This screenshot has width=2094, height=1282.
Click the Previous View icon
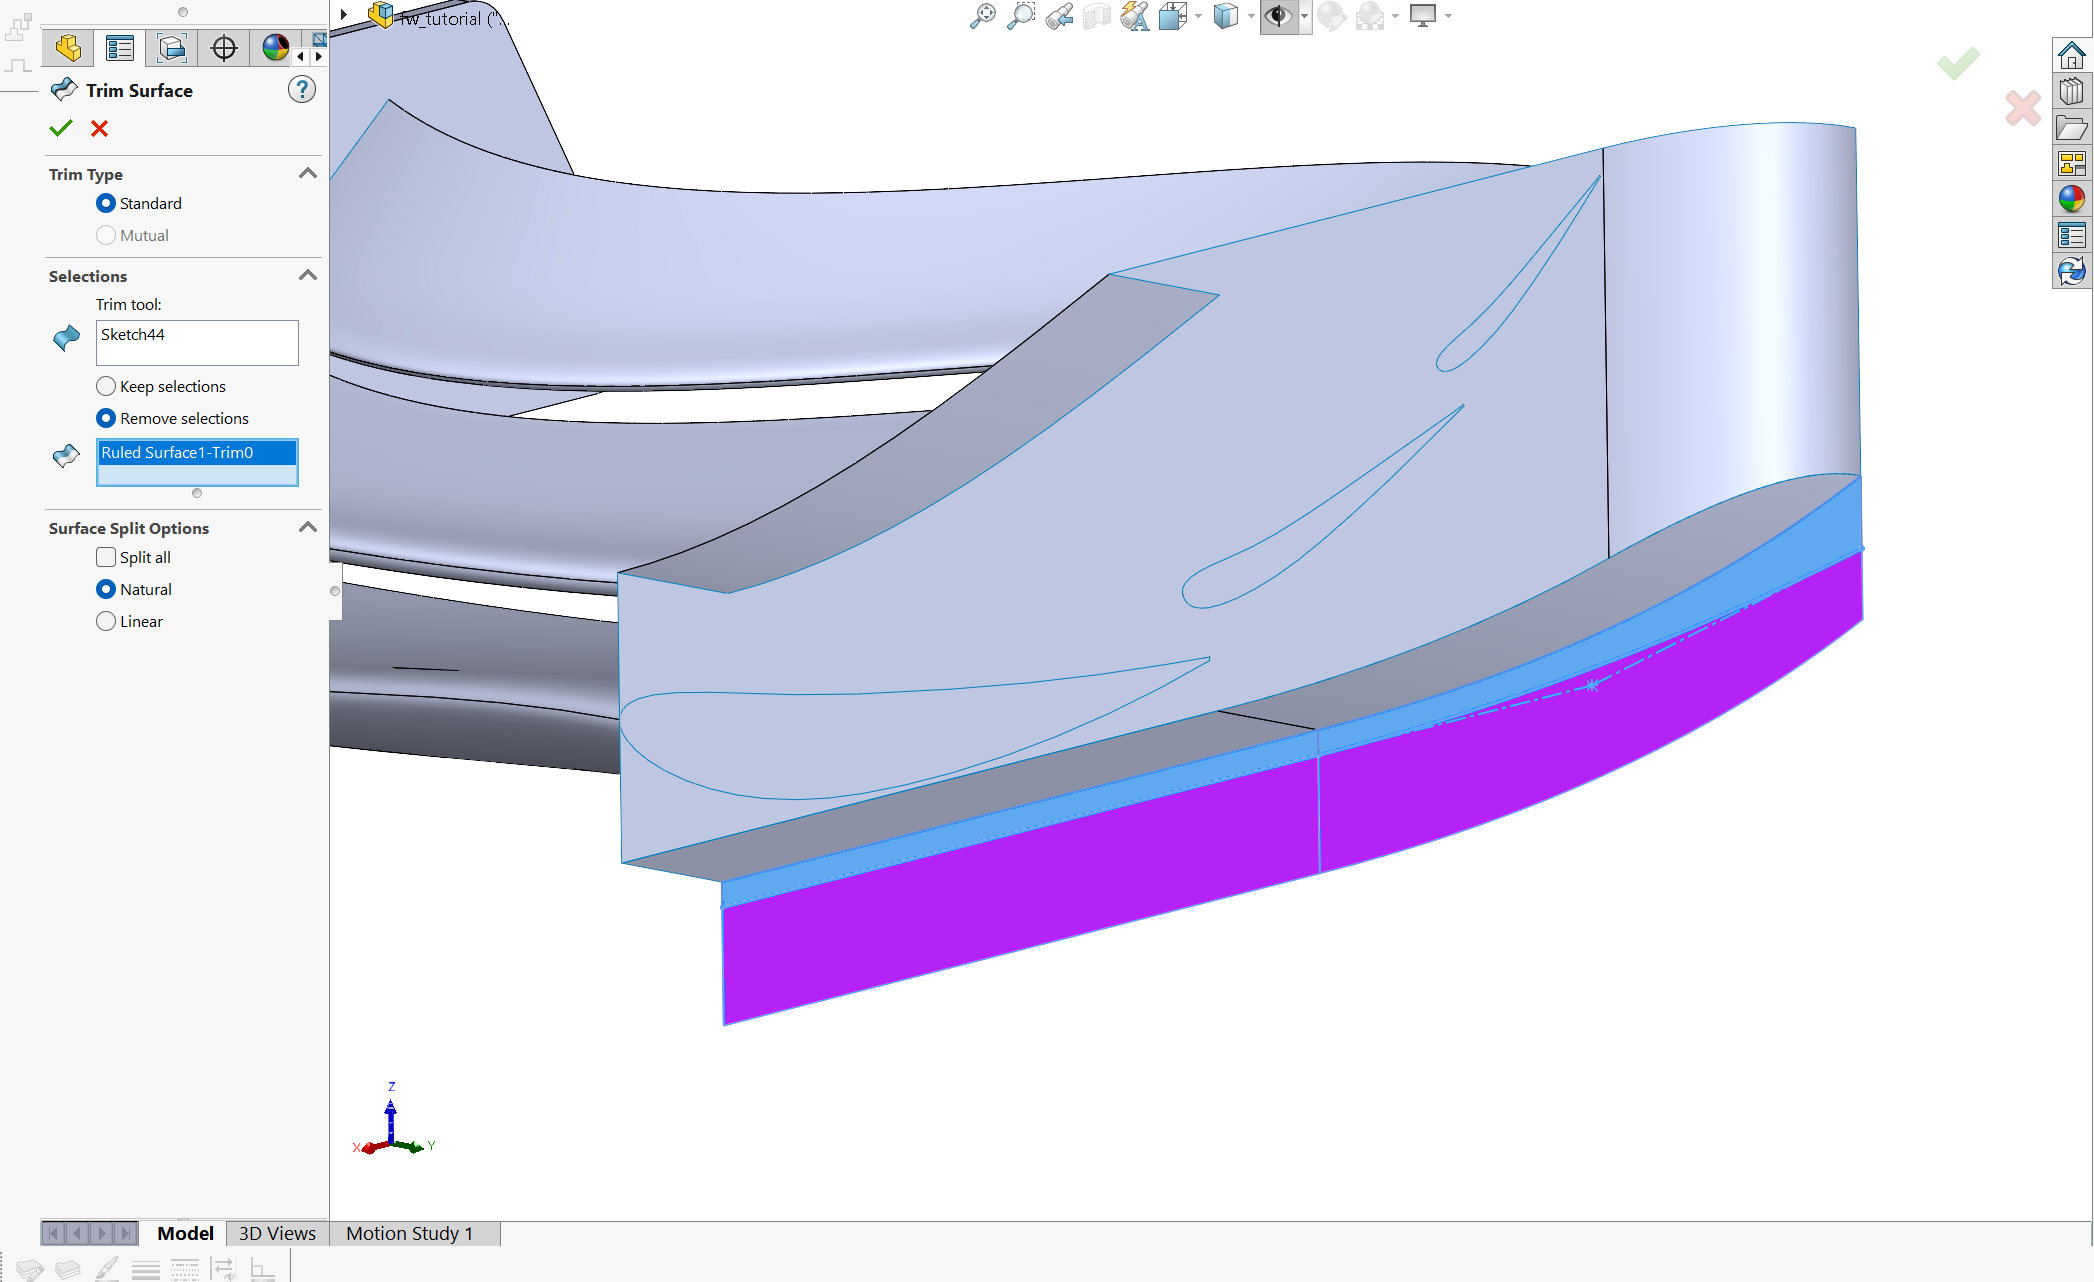(x=1059, y=16)
